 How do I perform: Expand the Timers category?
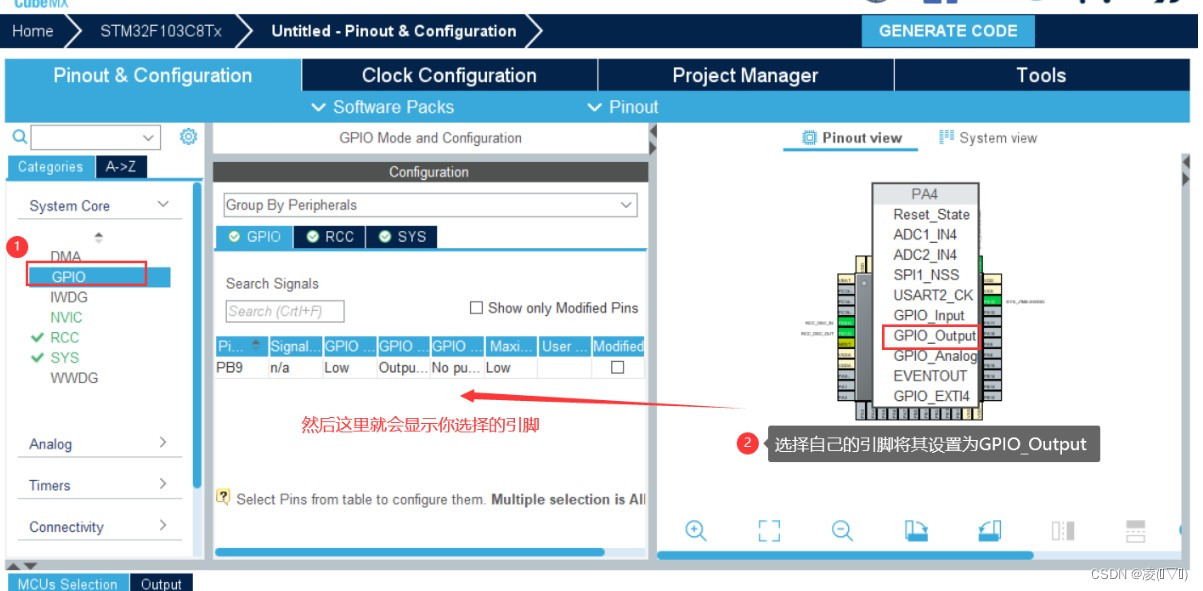click(x=163, y=484)
